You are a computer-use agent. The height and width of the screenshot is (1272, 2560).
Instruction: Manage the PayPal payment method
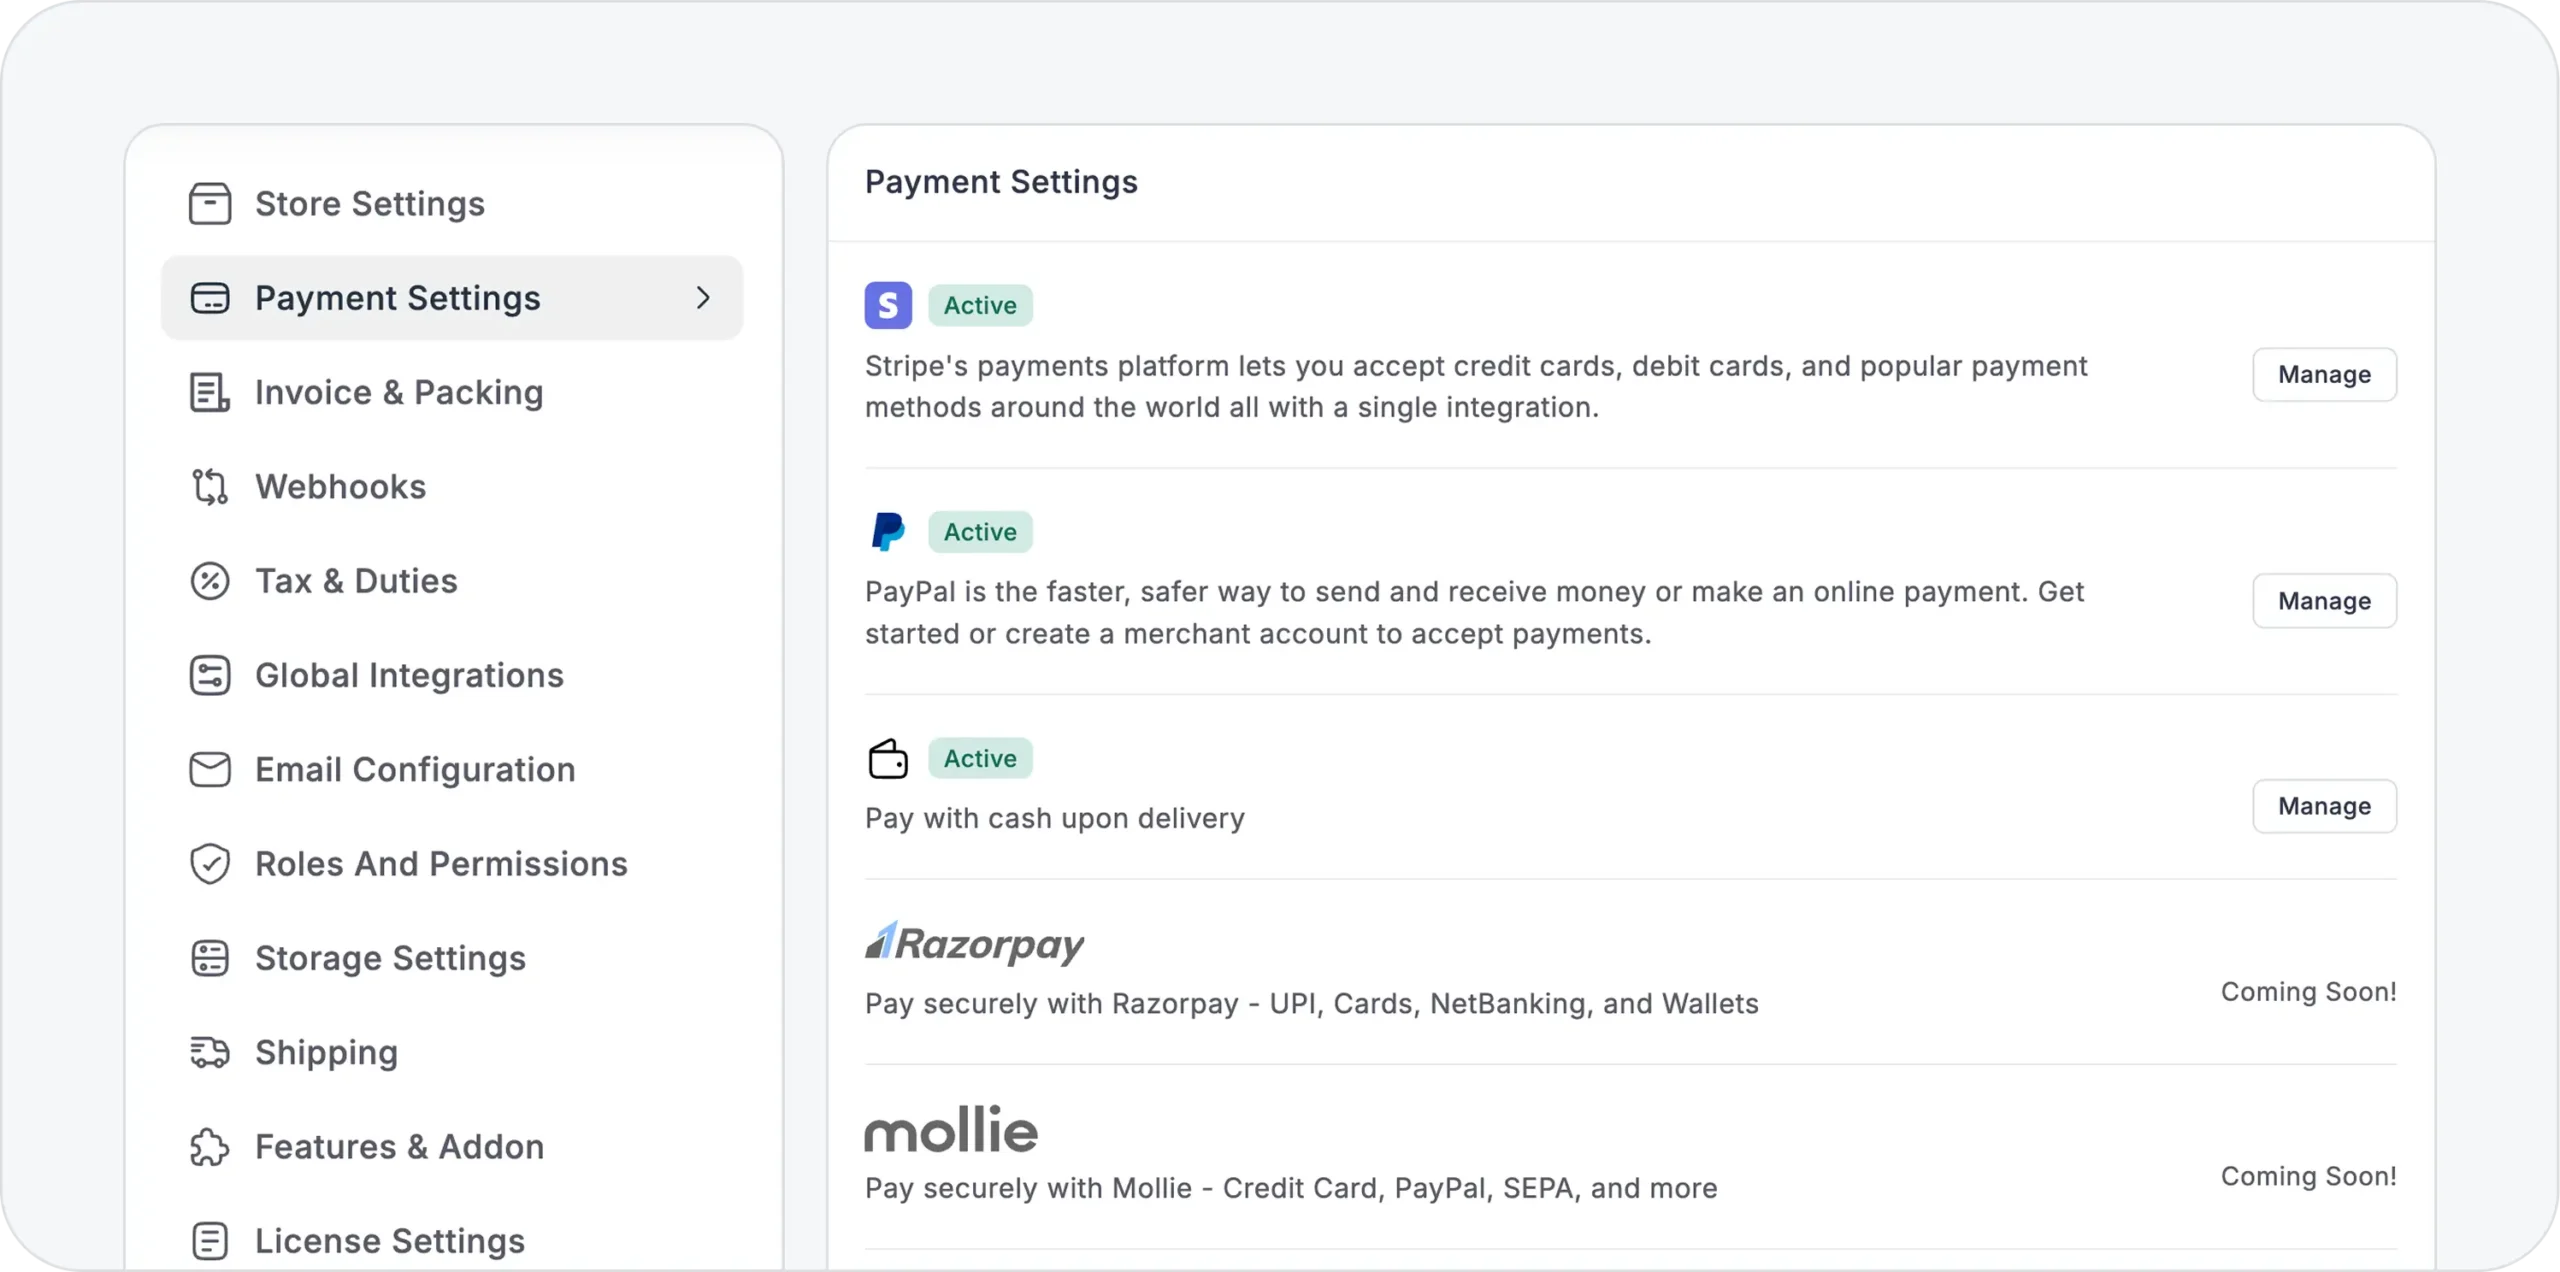pos(2324,601)
